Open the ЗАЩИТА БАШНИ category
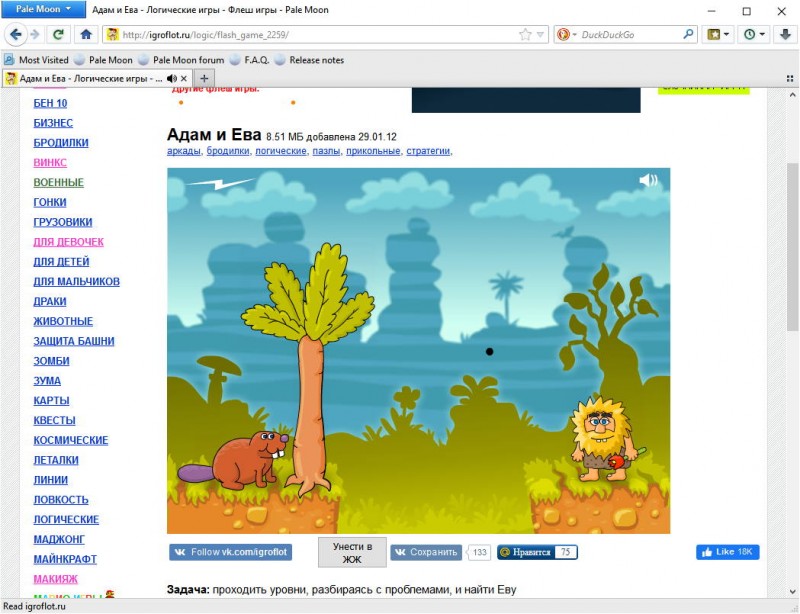This screenshot has height=614, width=800. point(74,341)
